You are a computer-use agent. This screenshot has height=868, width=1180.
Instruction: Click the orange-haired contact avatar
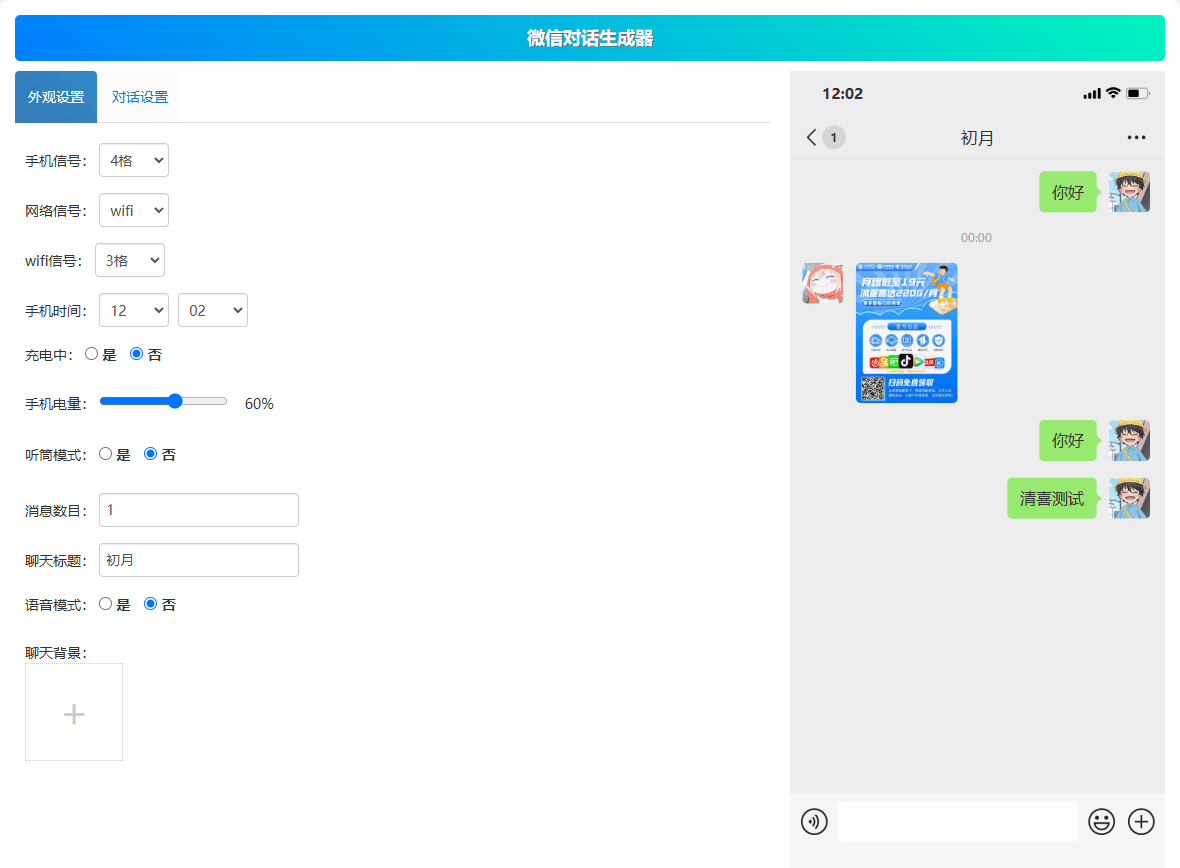822,283
